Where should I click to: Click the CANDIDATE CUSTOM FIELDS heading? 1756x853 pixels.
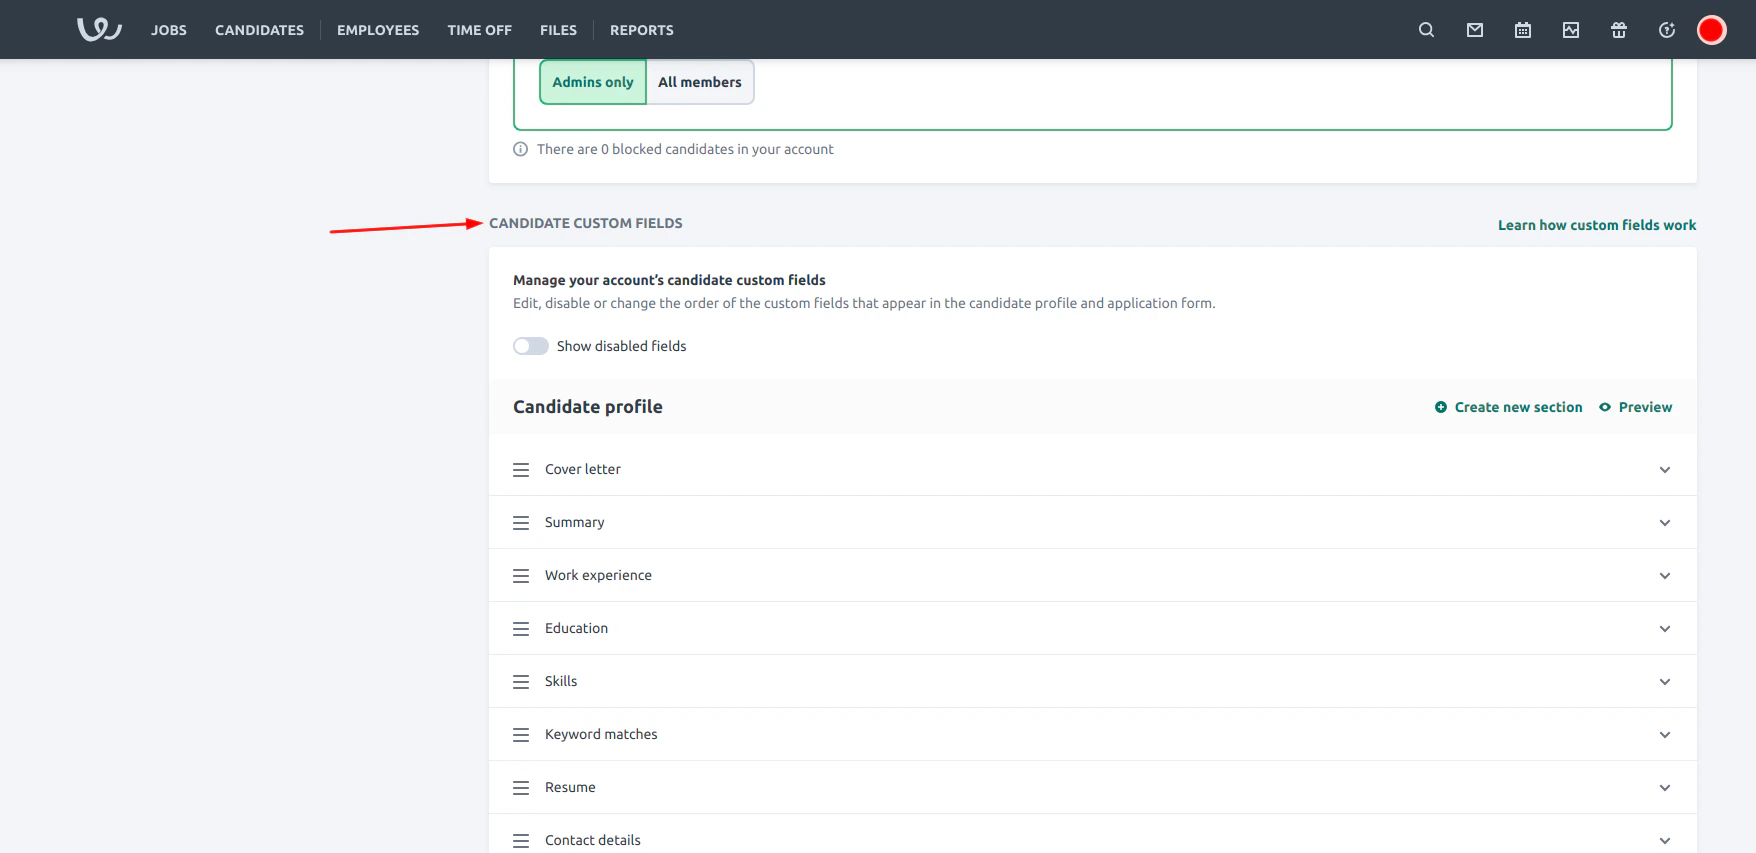pos(586,223)
